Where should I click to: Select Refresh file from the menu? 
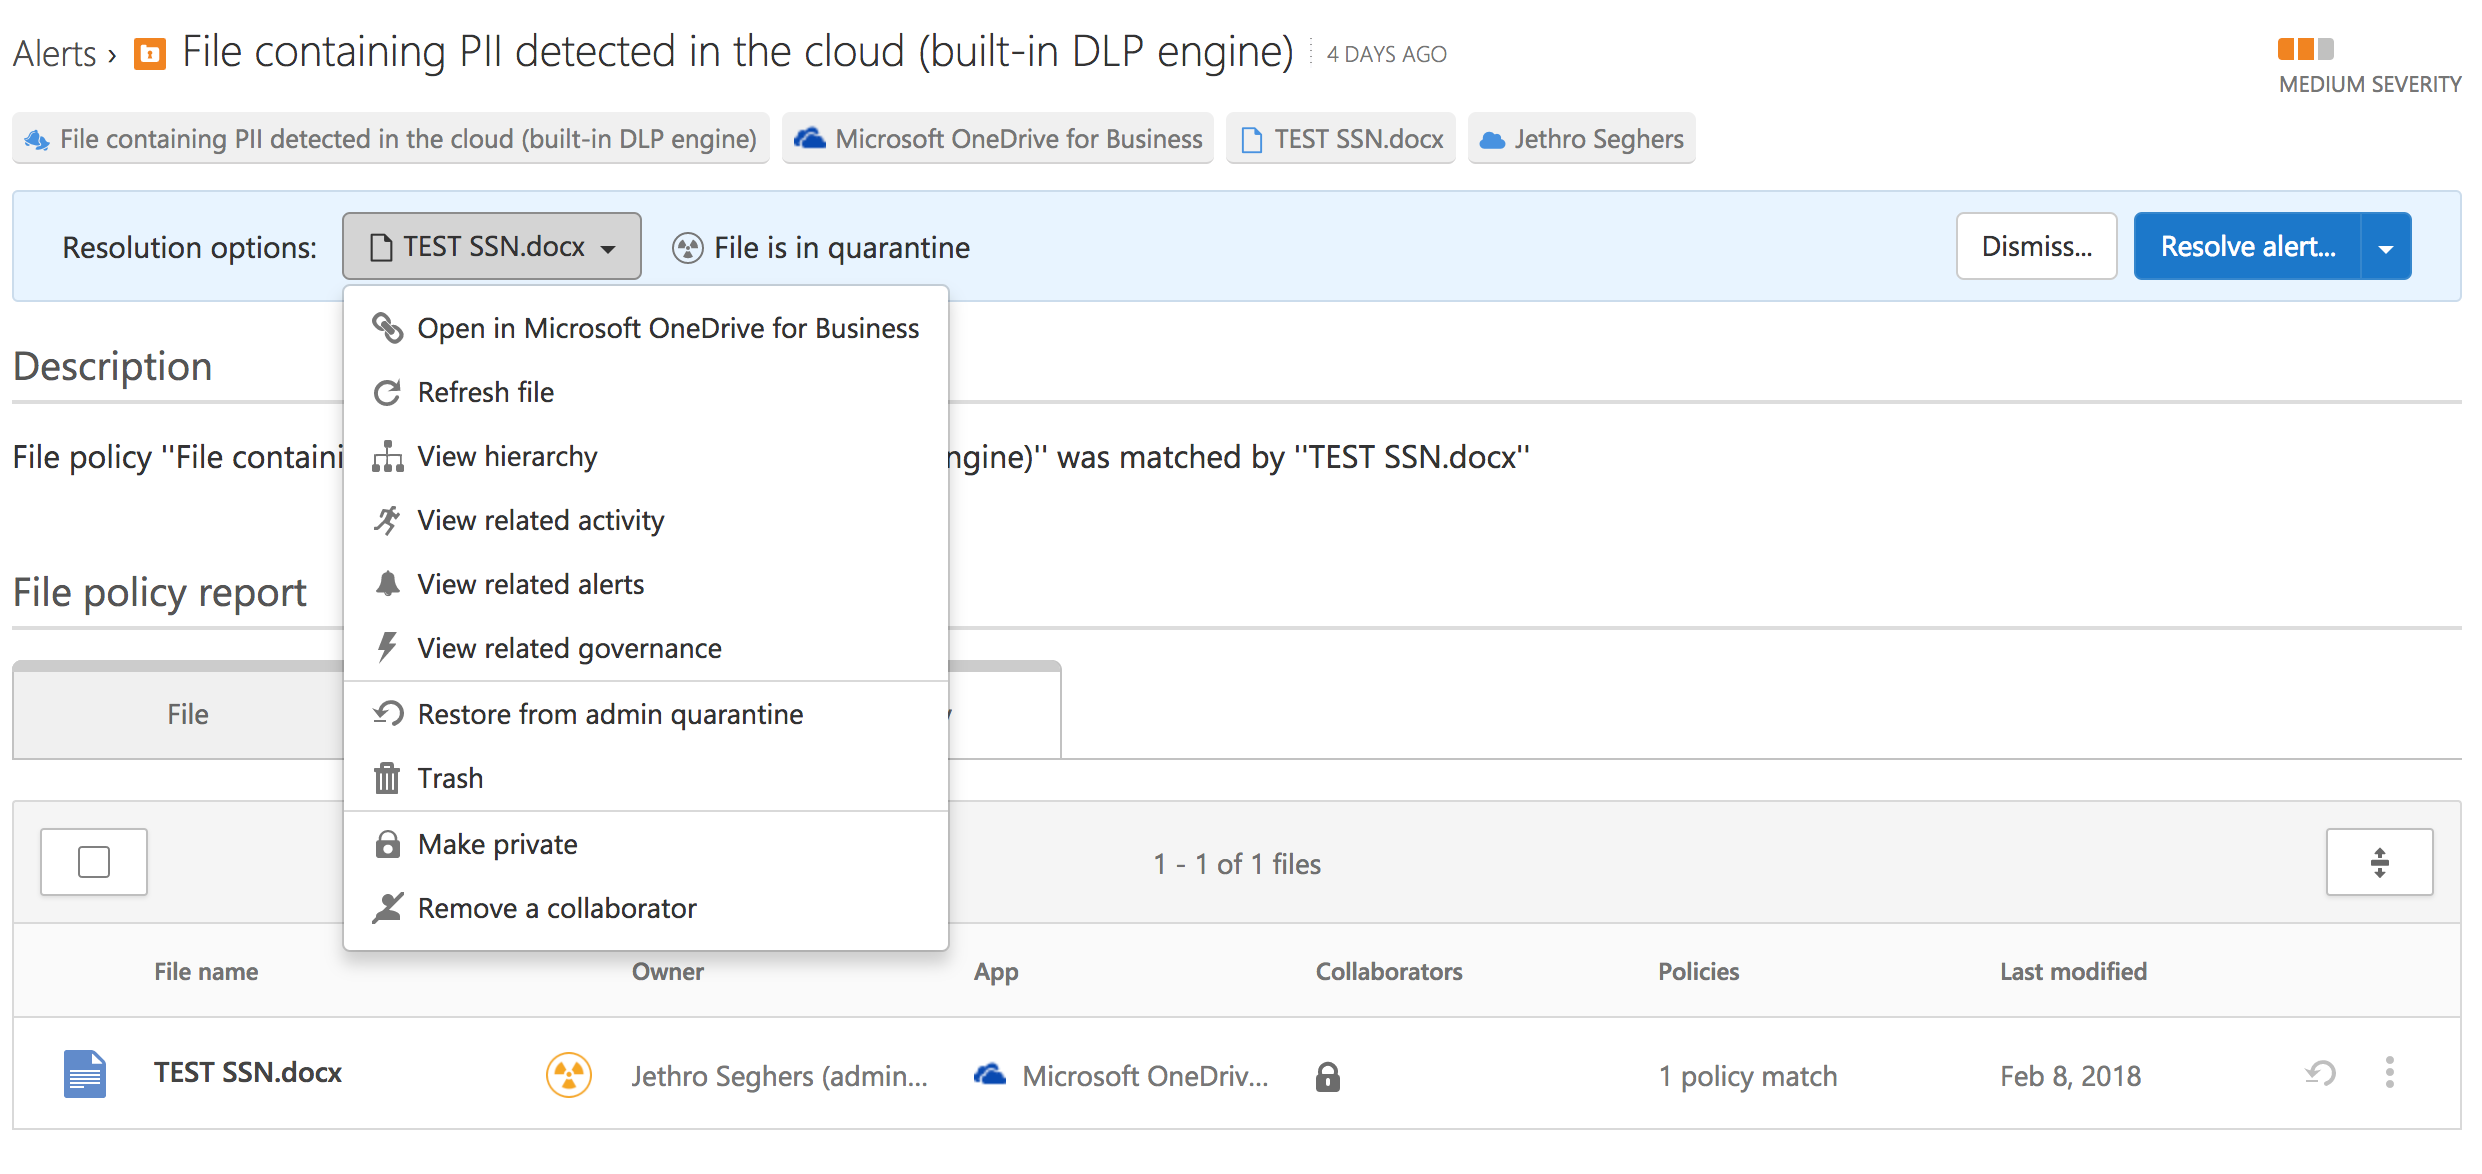[646, 392]
